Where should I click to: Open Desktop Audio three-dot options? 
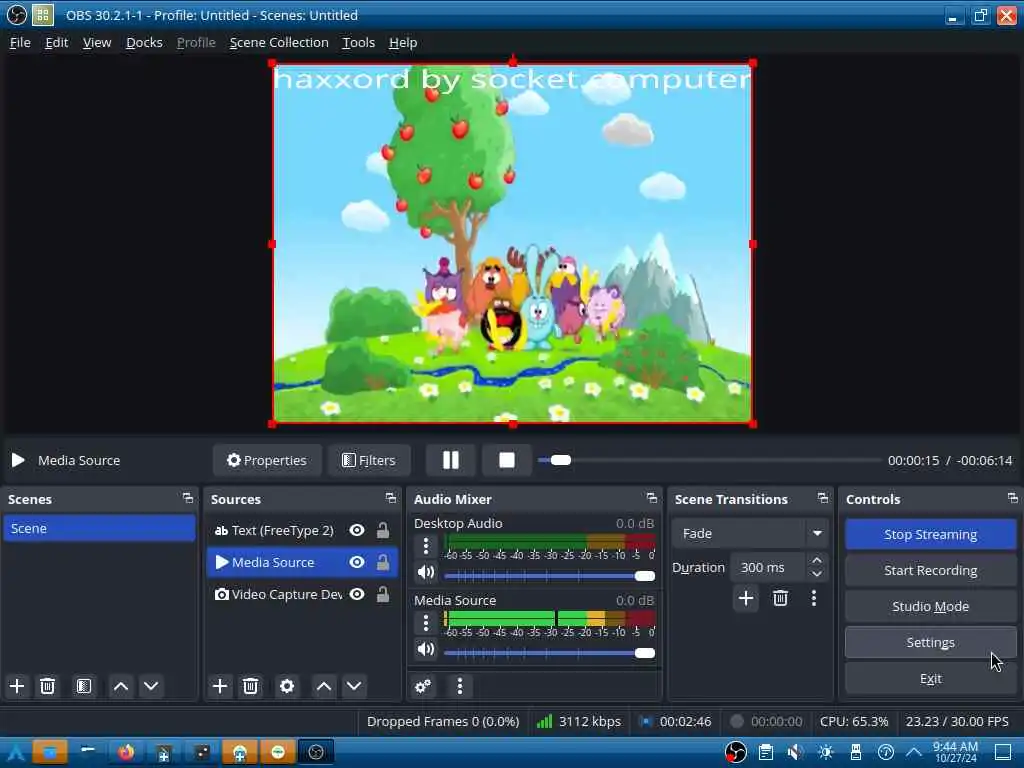tap(426, 546)
